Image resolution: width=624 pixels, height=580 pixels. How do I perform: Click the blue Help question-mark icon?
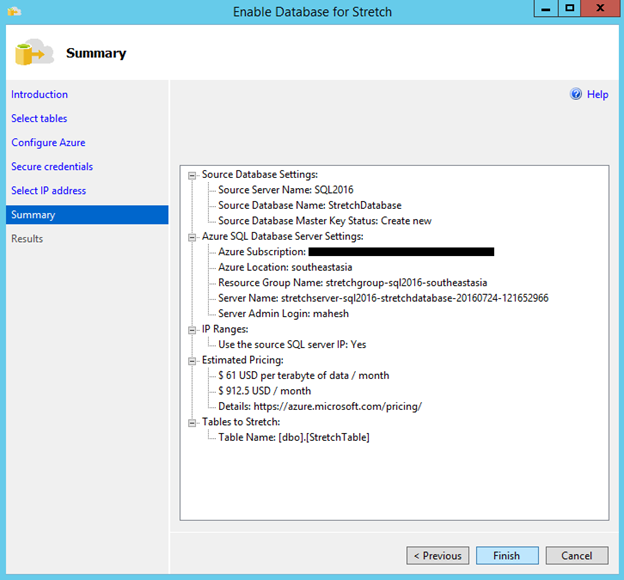pos(576,94)
